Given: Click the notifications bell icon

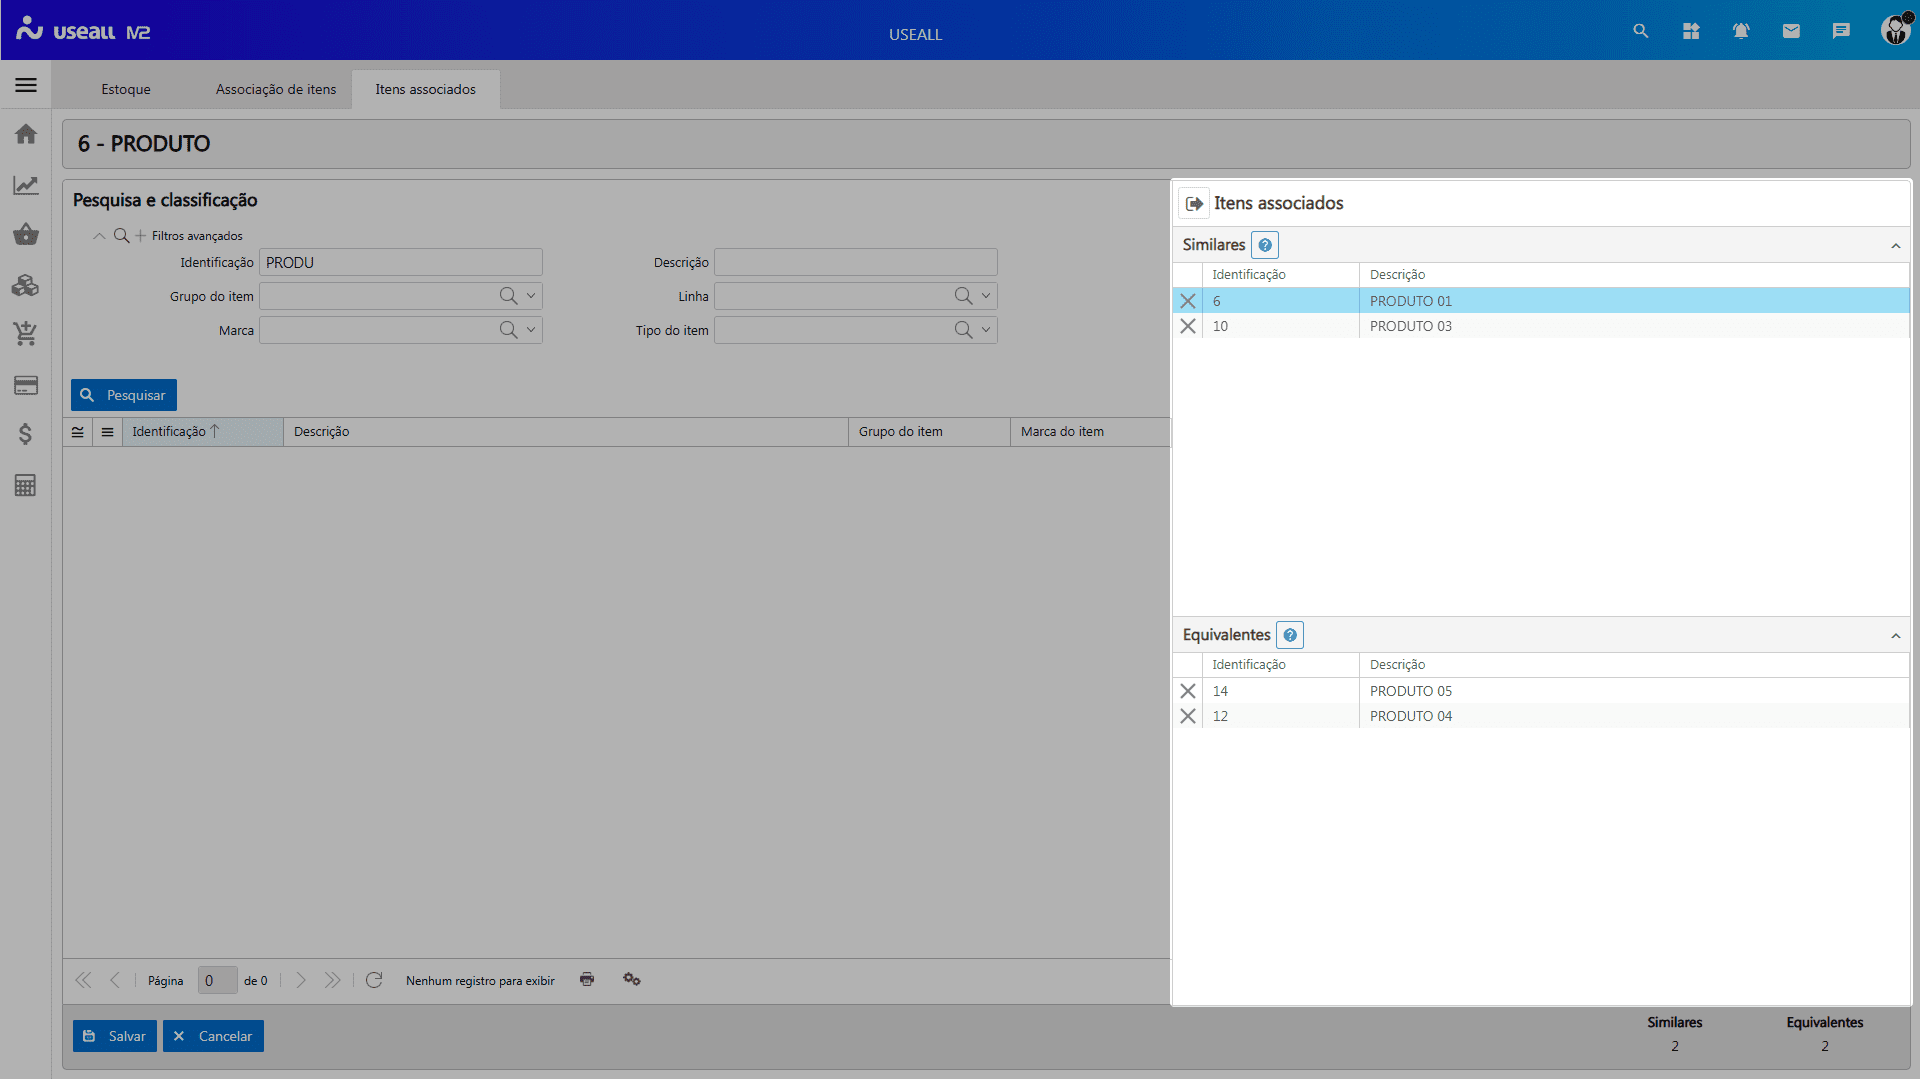Looking at the screenshot, I should (x=1741, y=31).
